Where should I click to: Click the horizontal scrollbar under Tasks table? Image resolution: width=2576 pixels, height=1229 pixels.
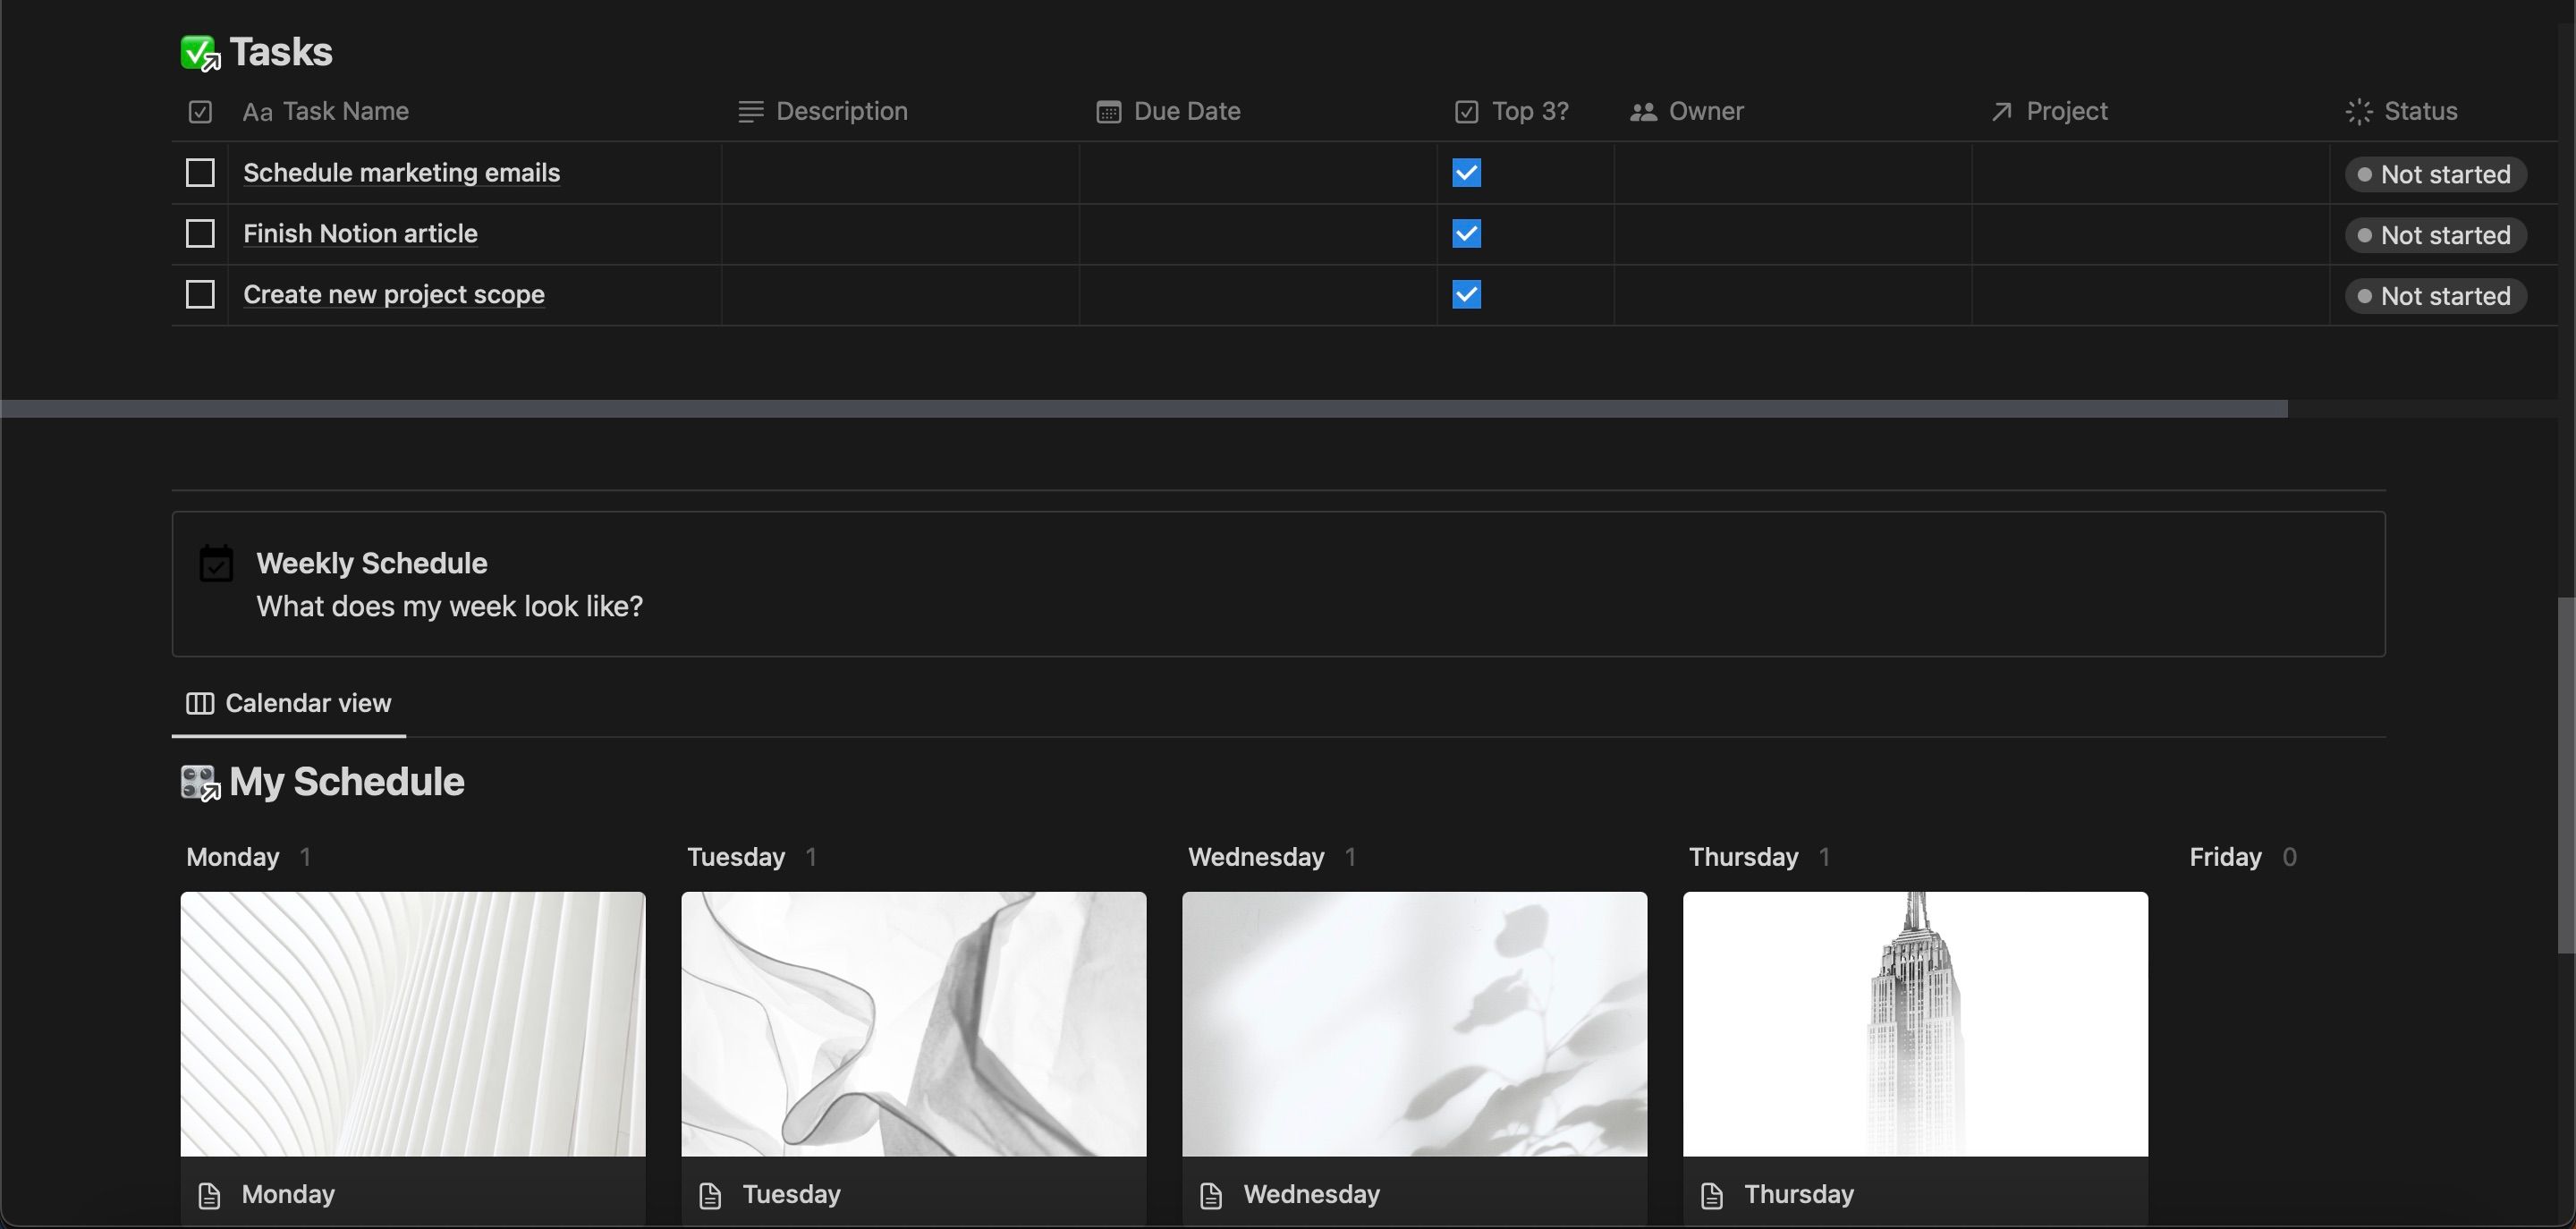[1143, 409]
